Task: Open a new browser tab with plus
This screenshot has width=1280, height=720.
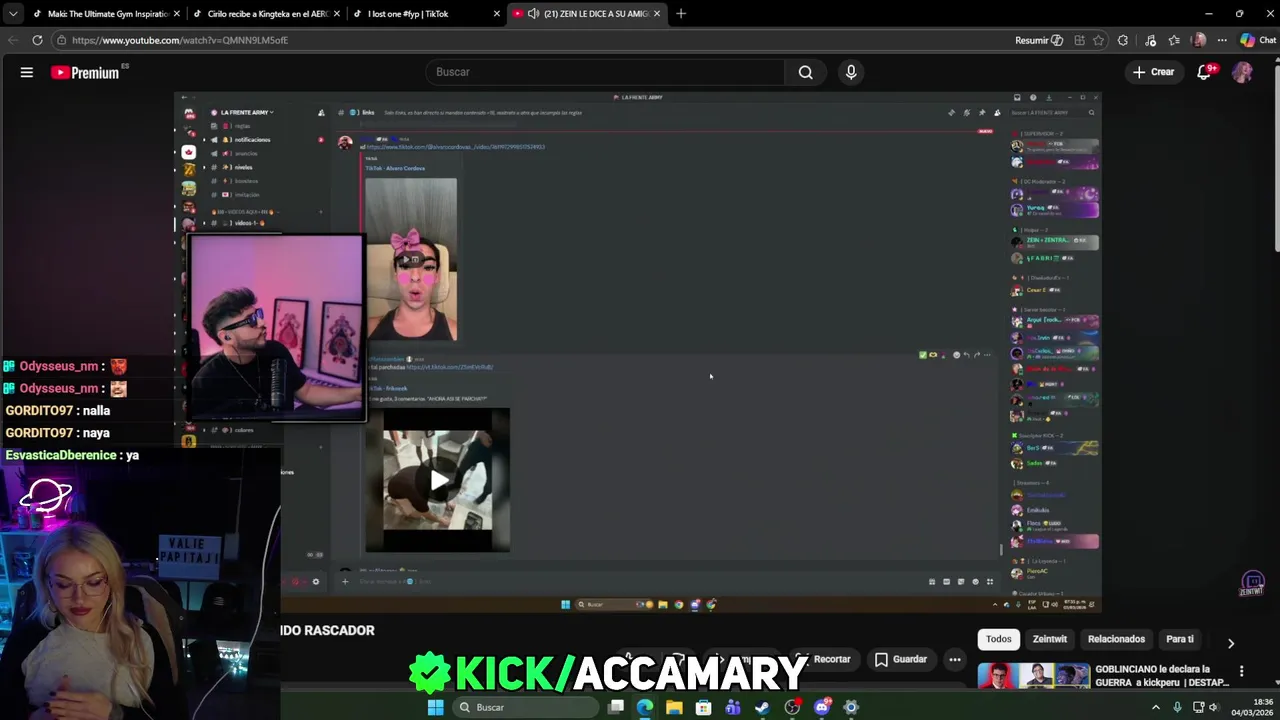Action: pos(681,14)
